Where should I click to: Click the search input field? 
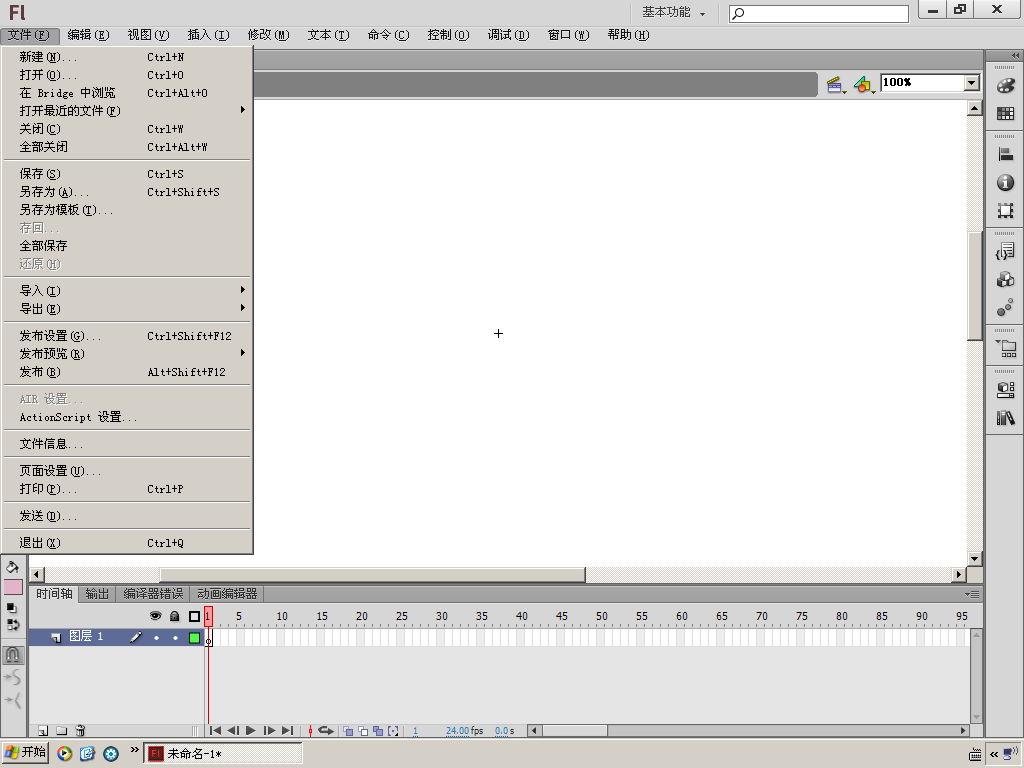(x=819, y=13)
